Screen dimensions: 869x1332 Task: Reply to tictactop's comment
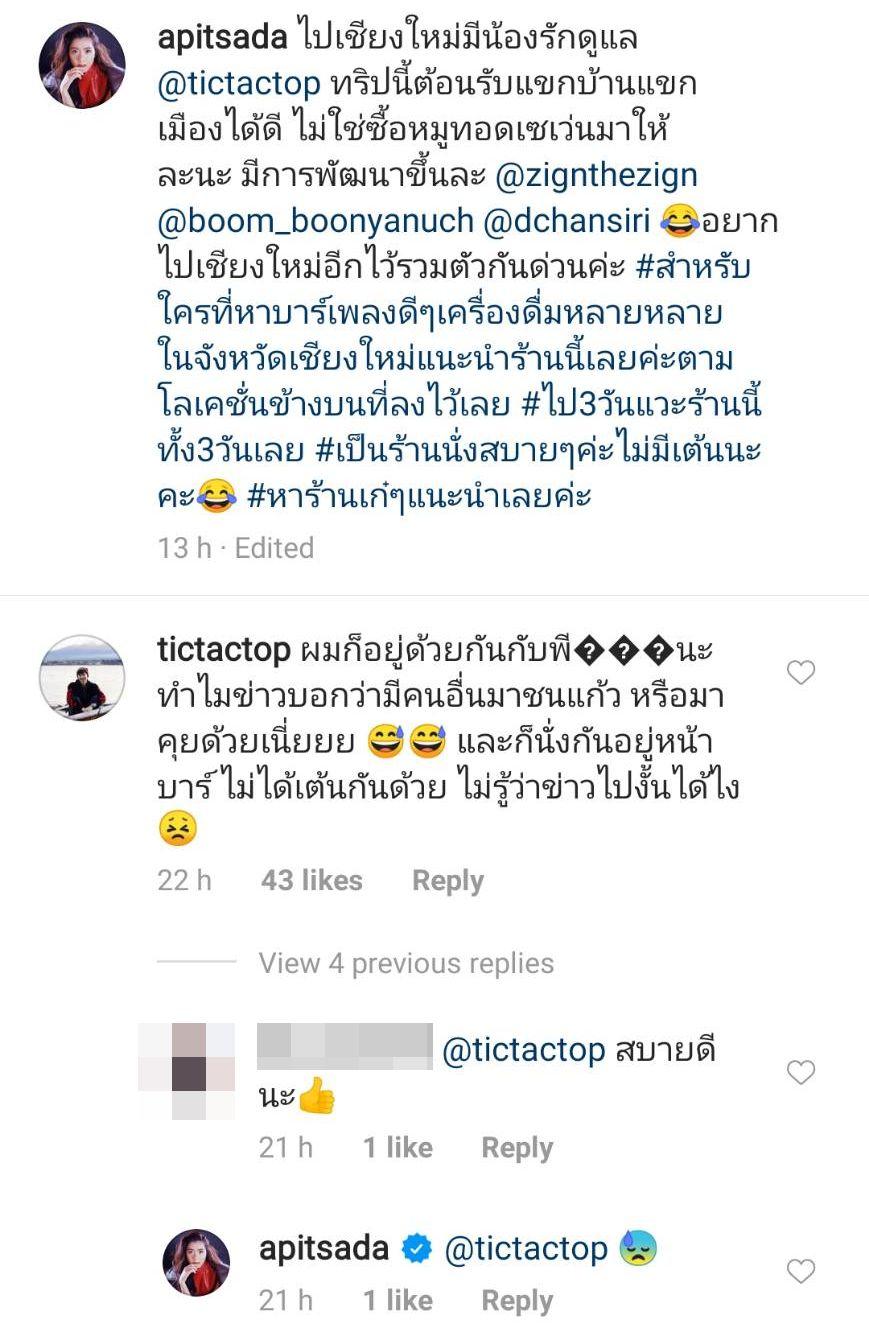tap(448, 881)
